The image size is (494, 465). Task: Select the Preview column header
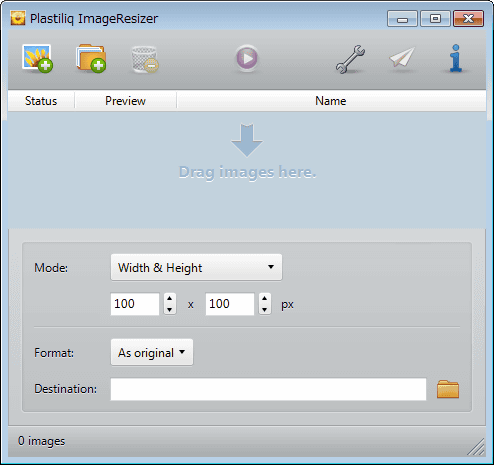tap(125, 101)
